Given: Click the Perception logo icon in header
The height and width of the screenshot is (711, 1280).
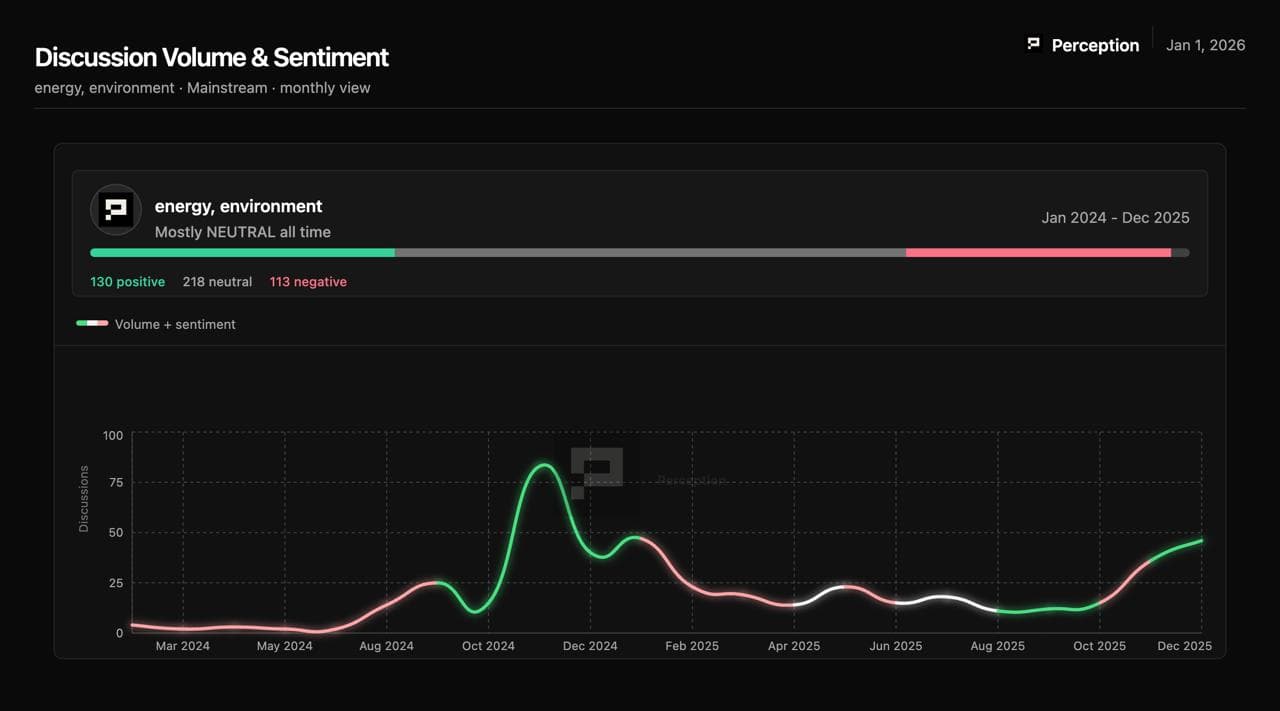Looking at the screenshot, I should coord(1034,44).
